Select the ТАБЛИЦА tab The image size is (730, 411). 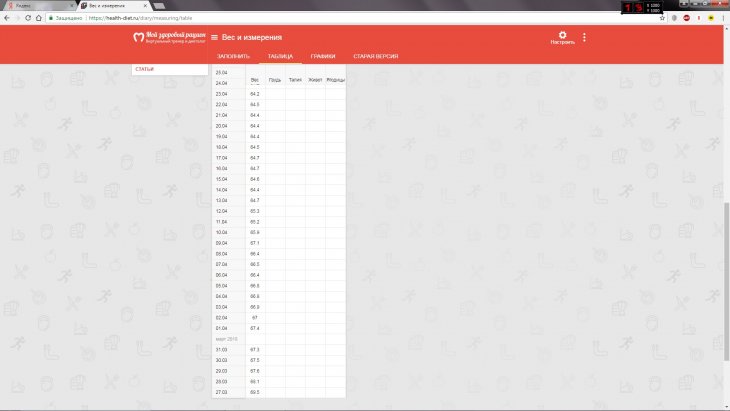click(280, 56)
